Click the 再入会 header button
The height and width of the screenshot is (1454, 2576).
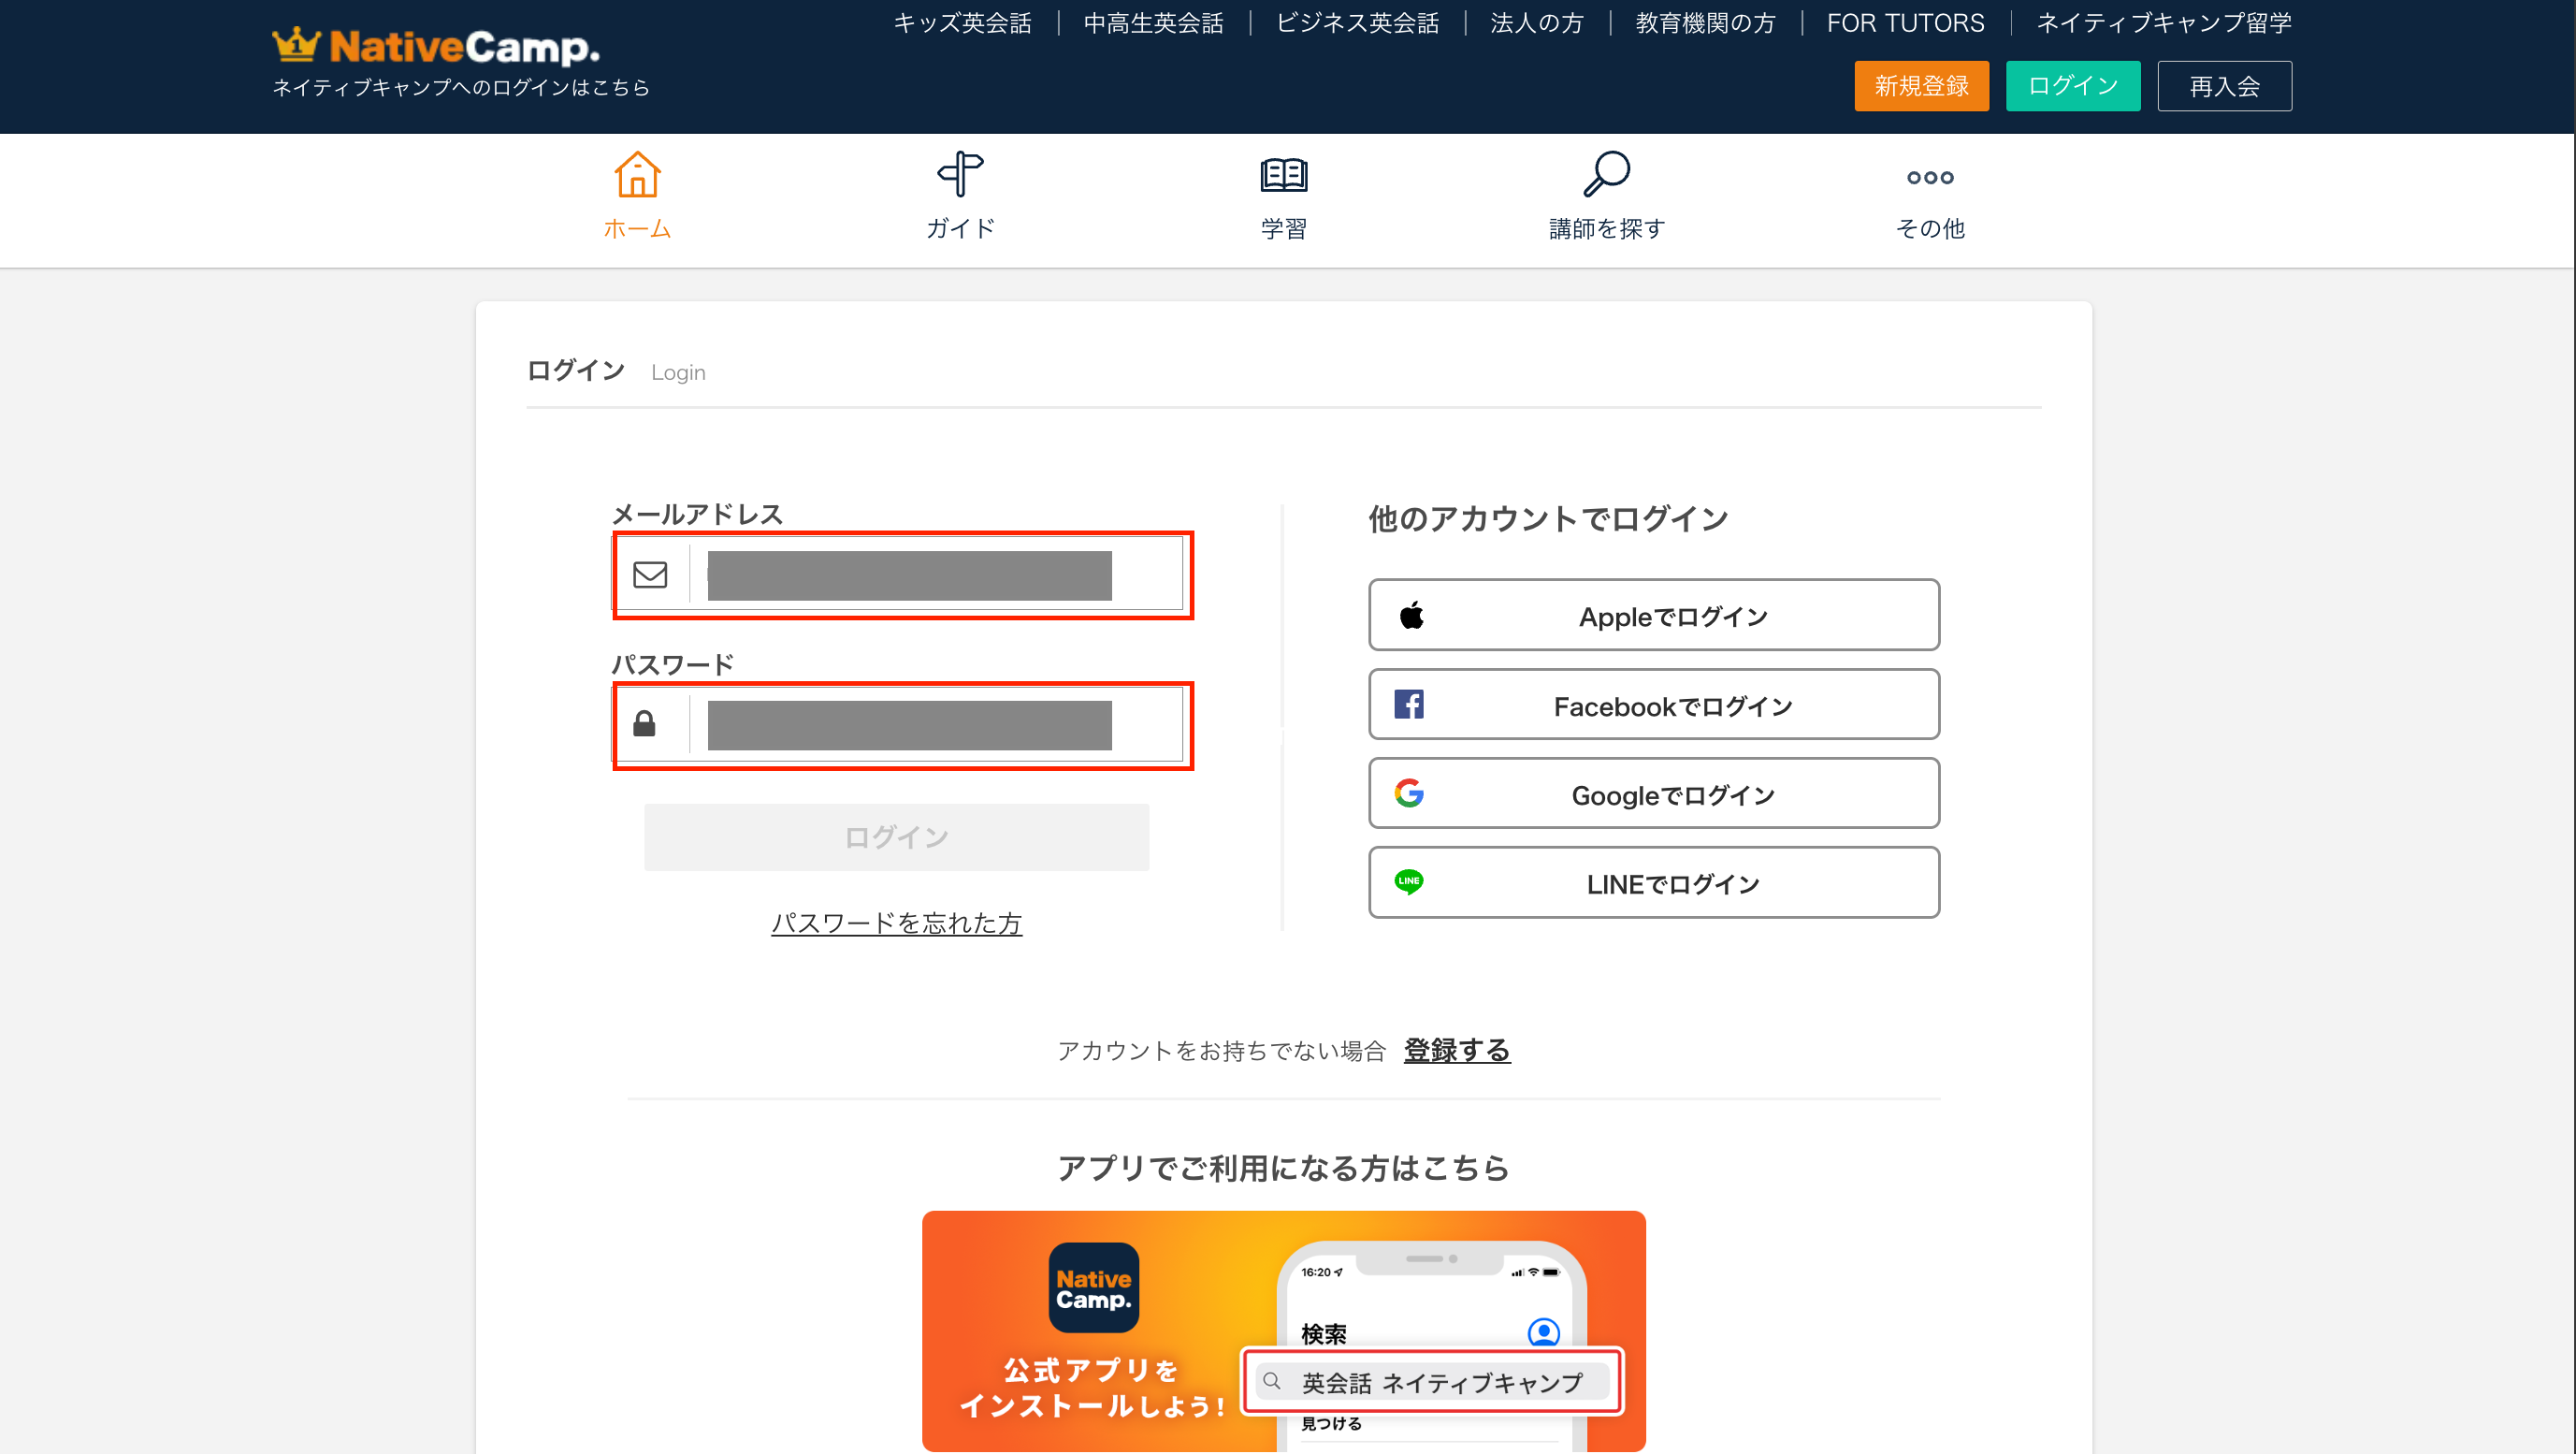pos(2223,86)
